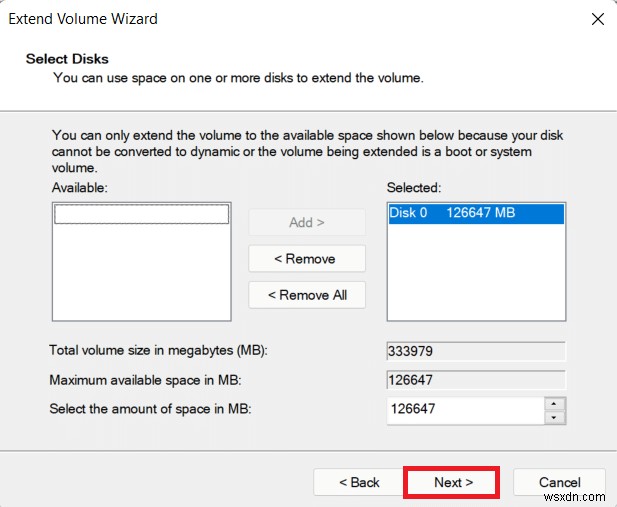Select Disk 0 126647 MB in Selected list
The height and width of the screenshot is (507, 617).
pyautogui.click(x=476, y=213)
